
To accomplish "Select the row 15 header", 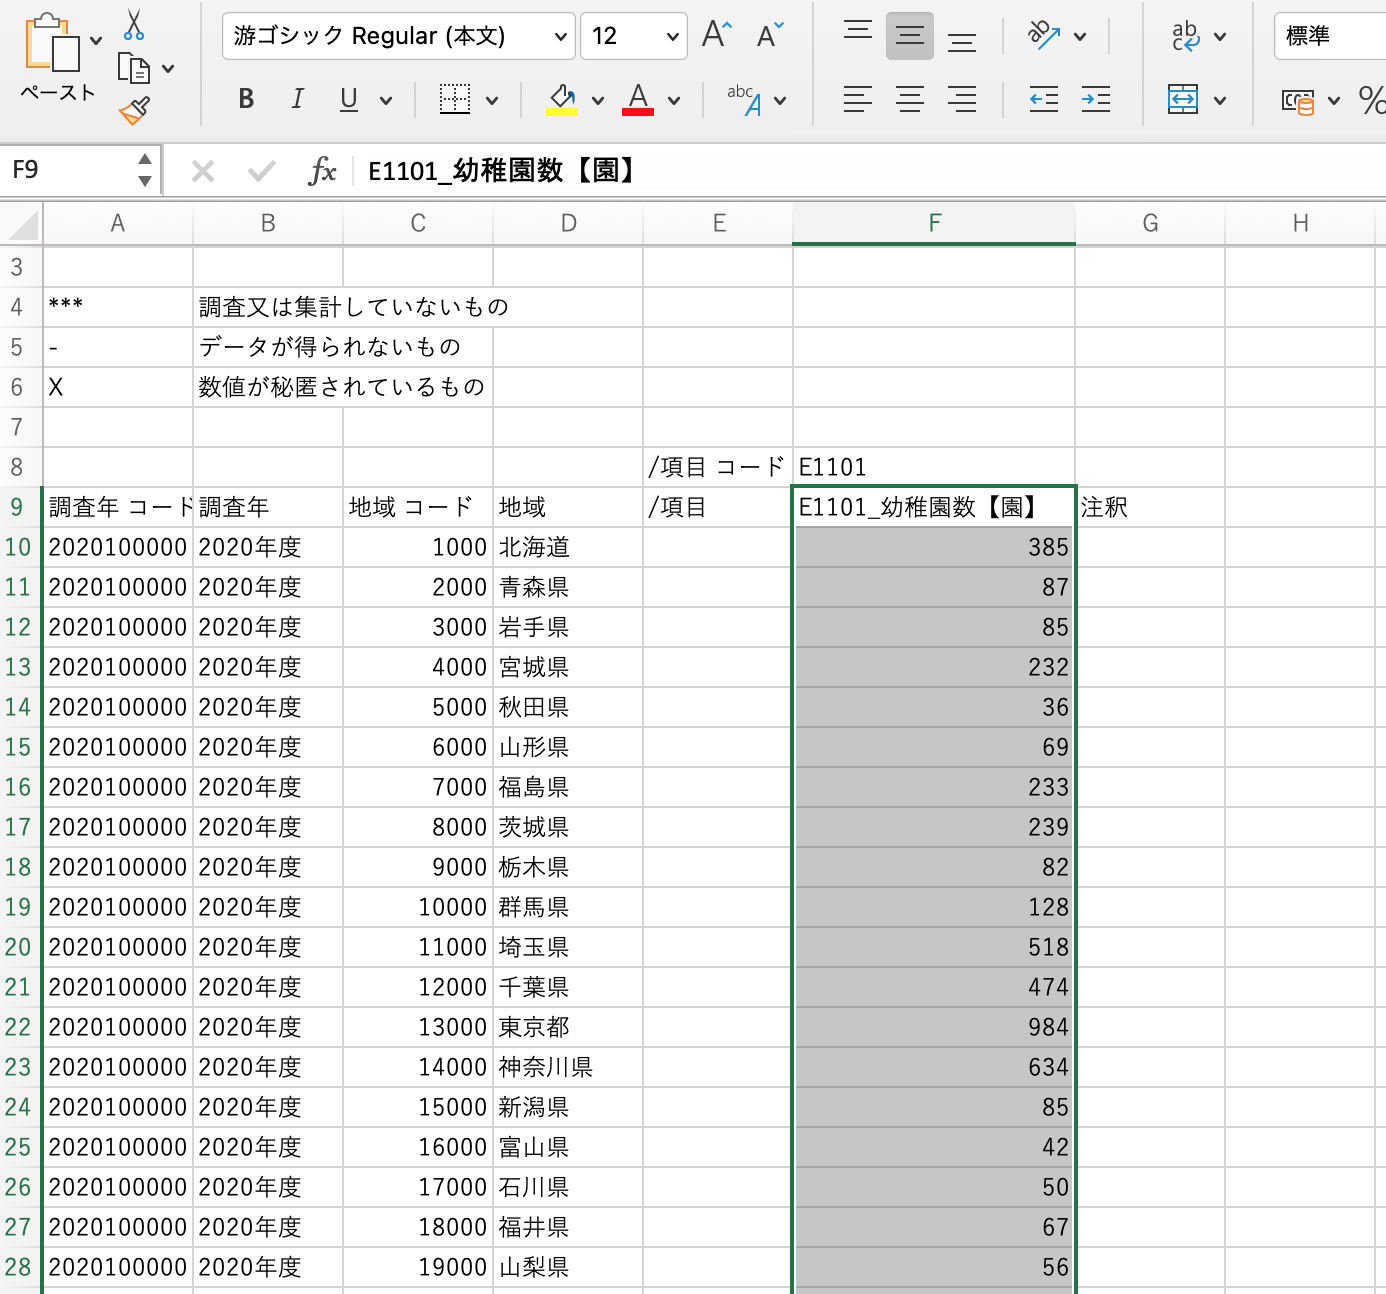I will pos(18,747).
